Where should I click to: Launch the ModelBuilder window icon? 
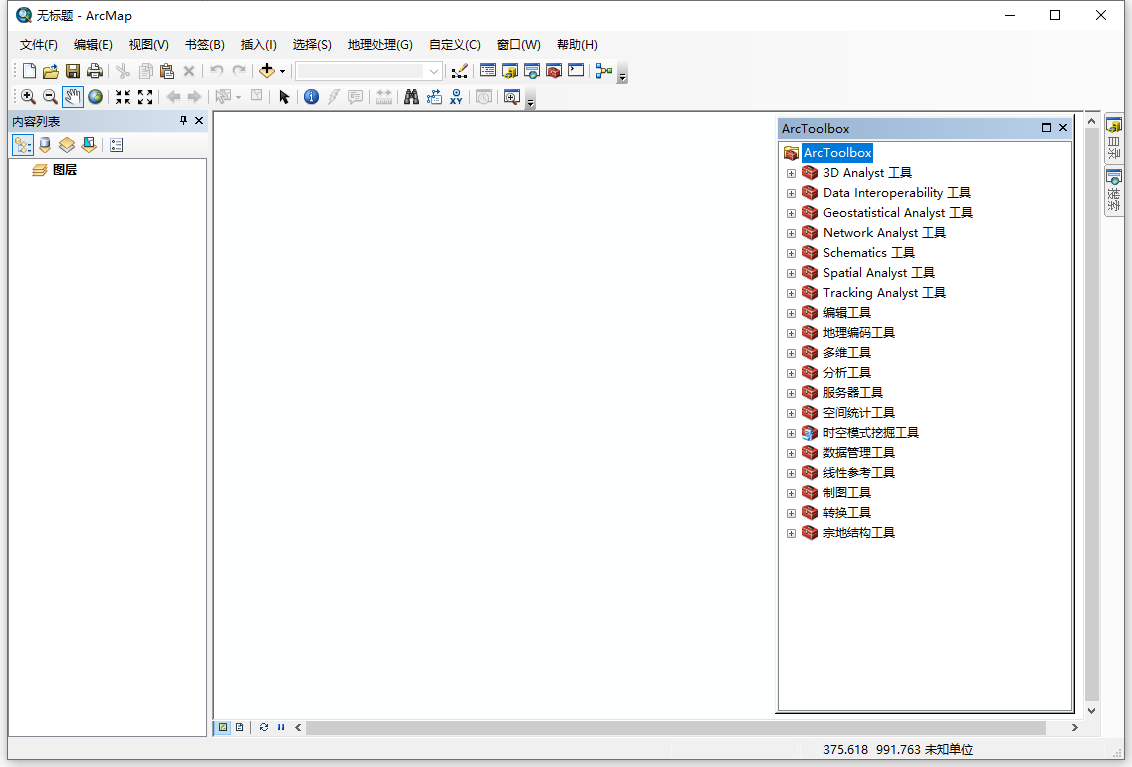tap(604, 71)
